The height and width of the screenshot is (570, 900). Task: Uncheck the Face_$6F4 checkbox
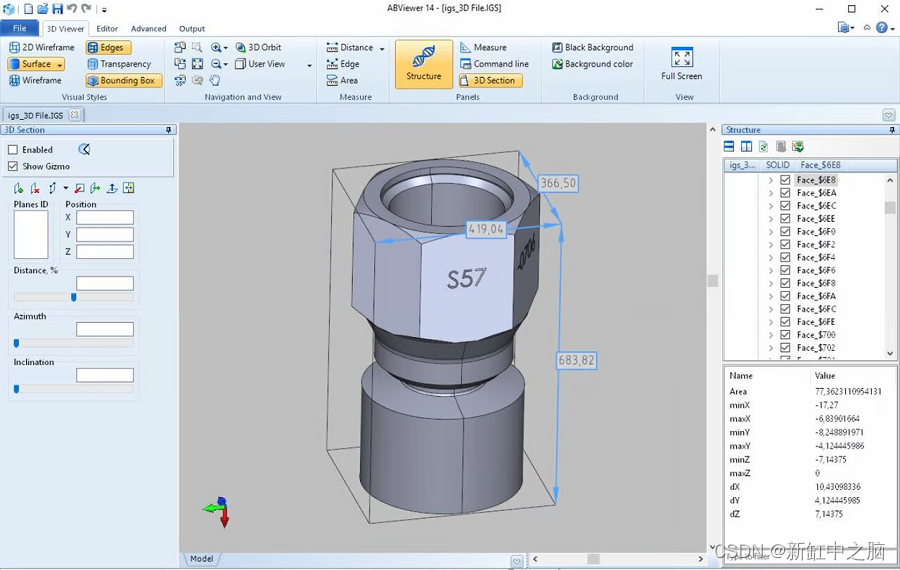click(785, 257)
